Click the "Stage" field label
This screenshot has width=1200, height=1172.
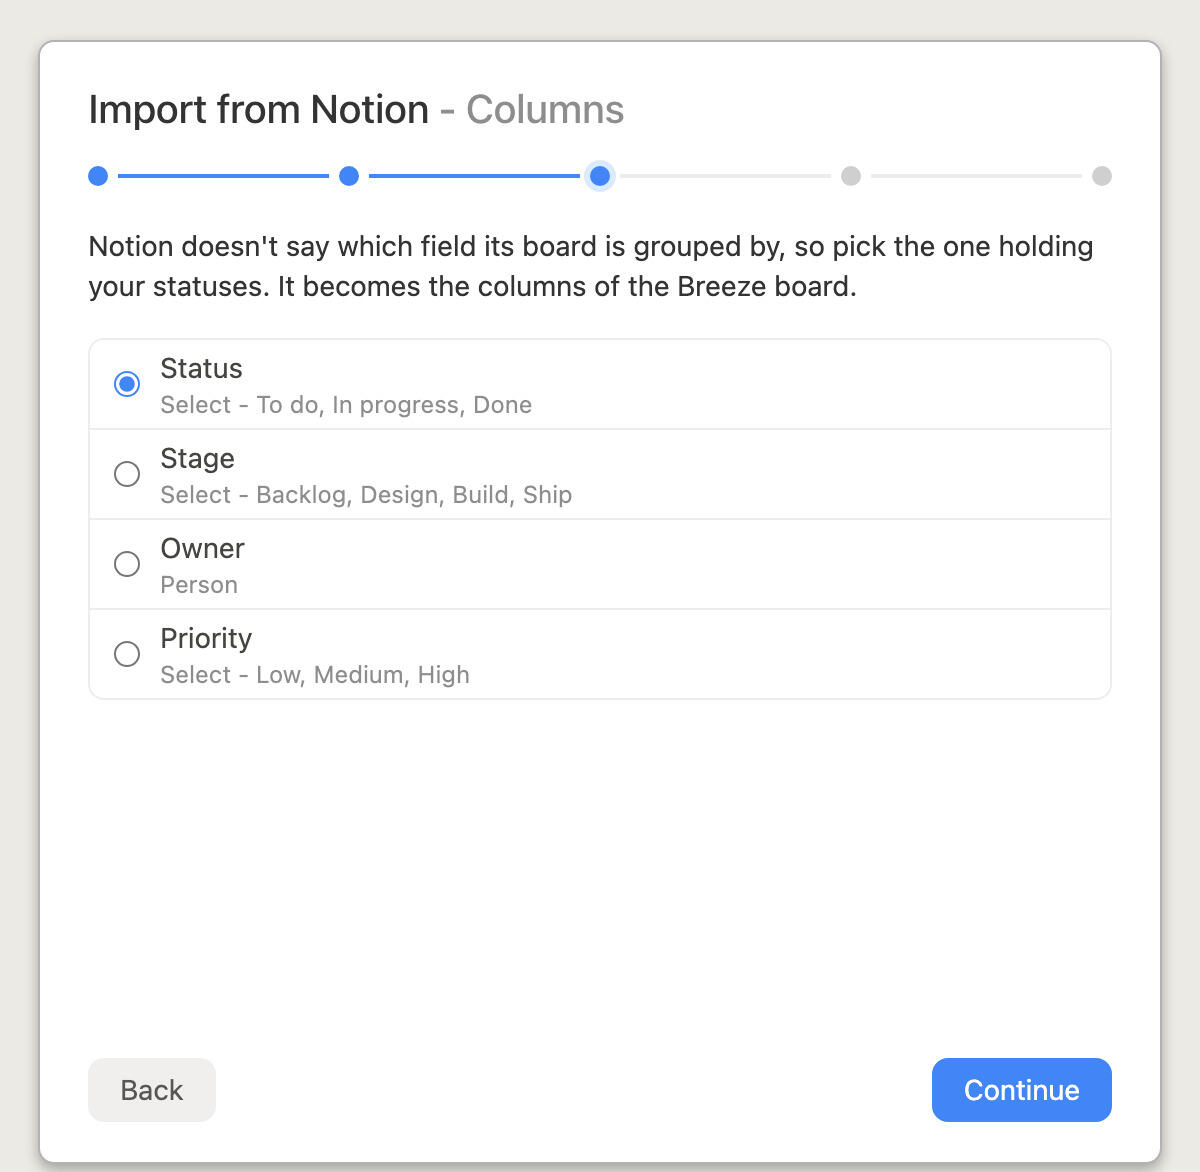(197, 459)
